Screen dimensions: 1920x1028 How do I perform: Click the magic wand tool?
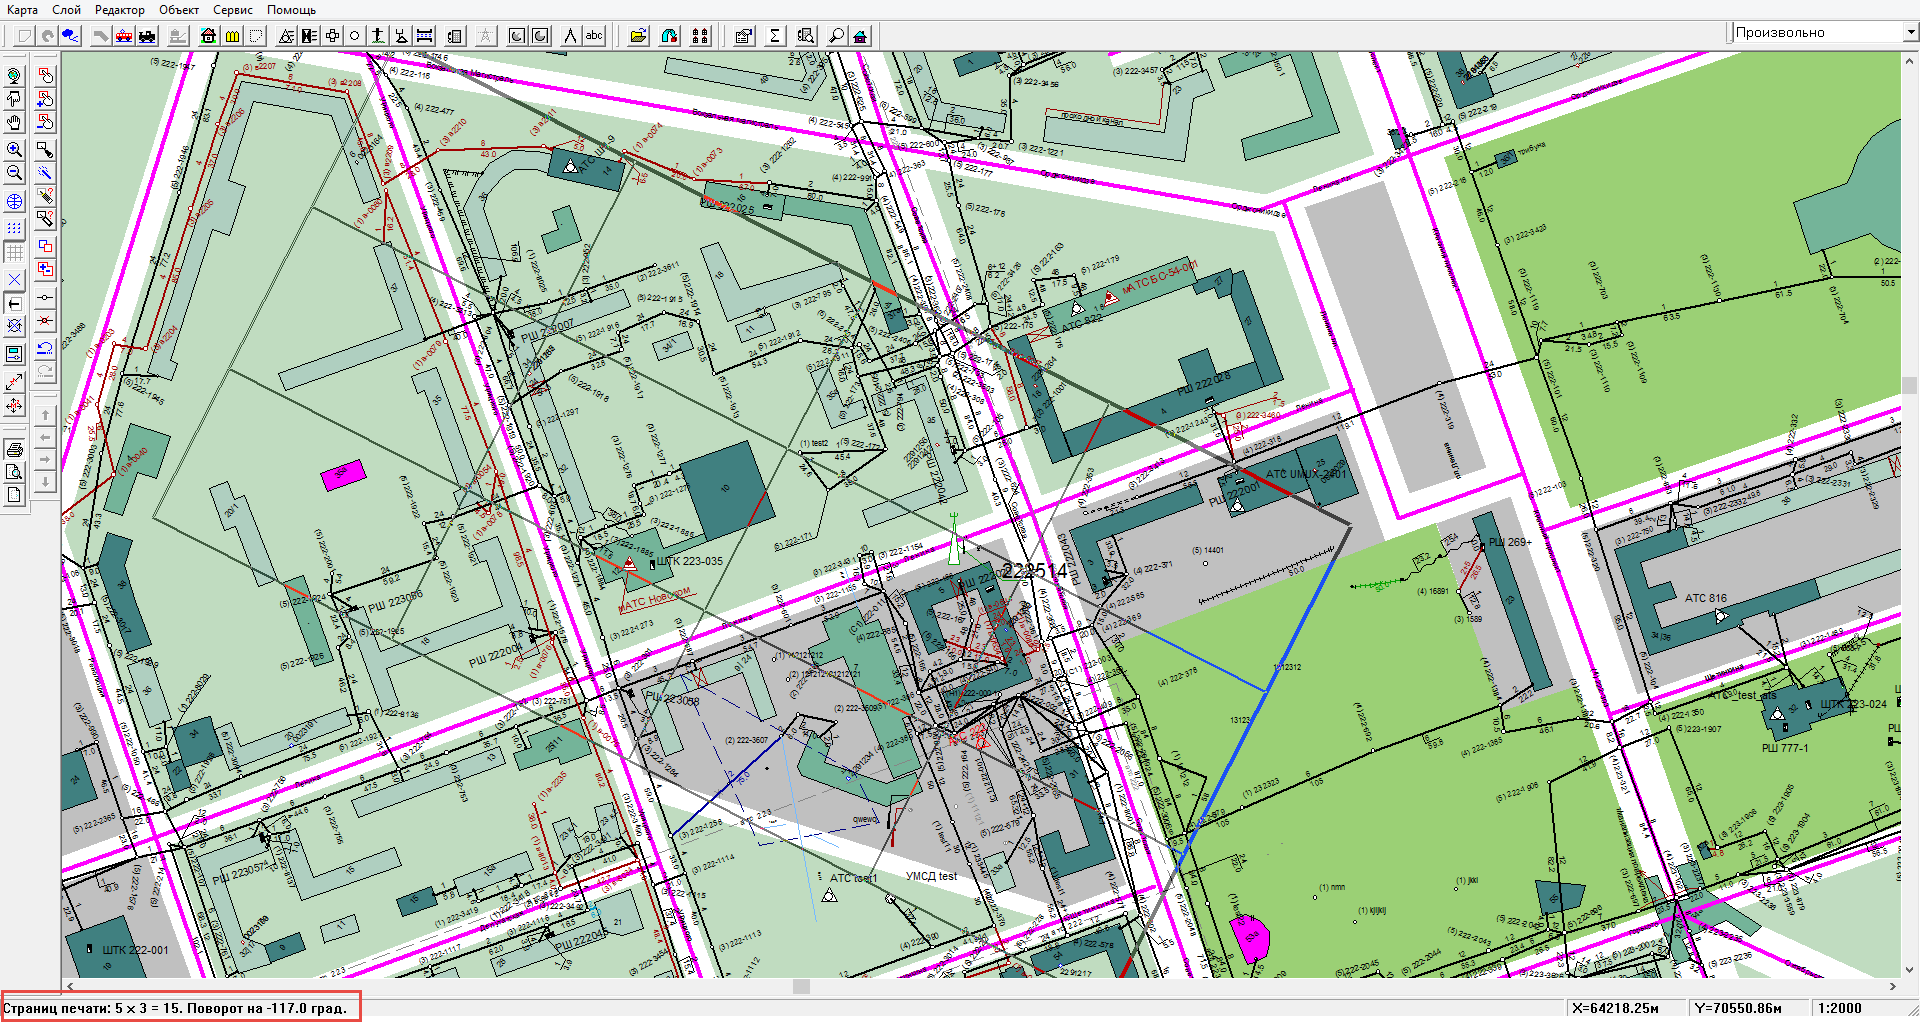coord(45,173)
